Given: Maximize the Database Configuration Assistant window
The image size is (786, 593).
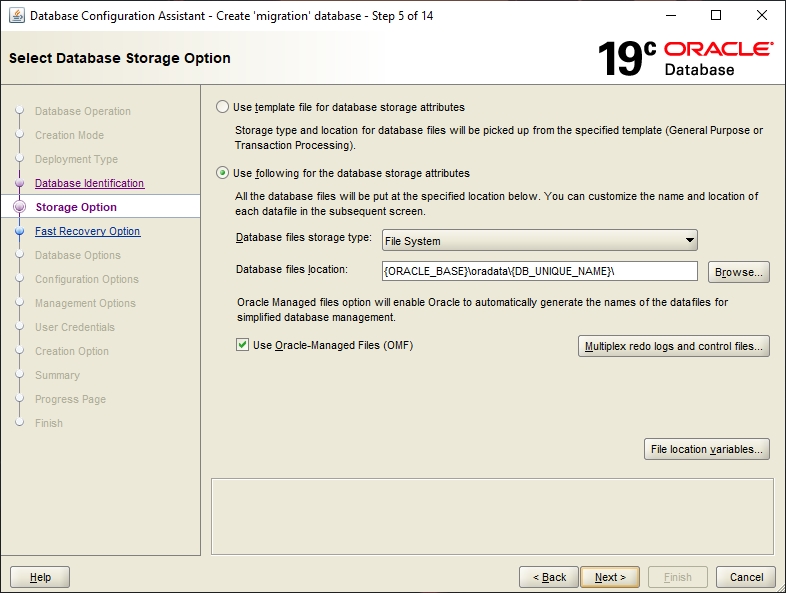Looking at the screenshot, I should pos(716,15).
